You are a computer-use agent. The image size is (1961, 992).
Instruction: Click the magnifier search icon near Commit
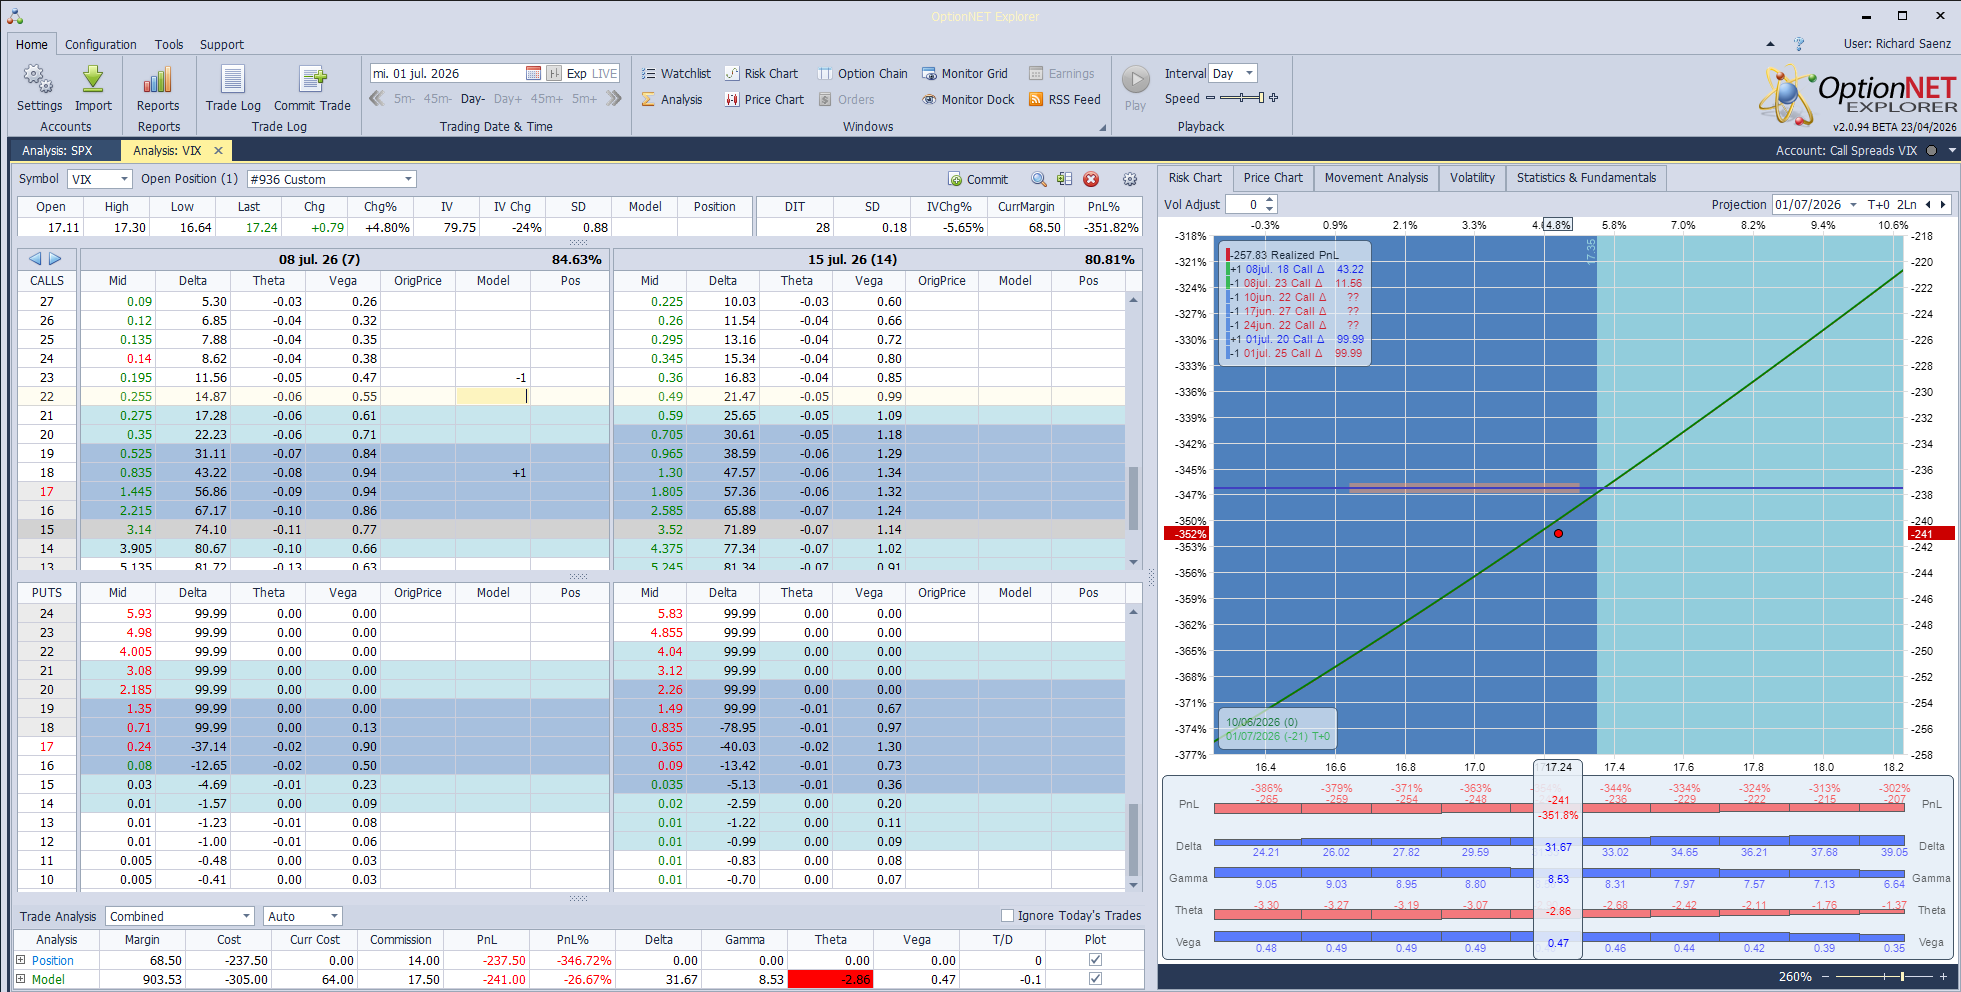point(1039,179)
